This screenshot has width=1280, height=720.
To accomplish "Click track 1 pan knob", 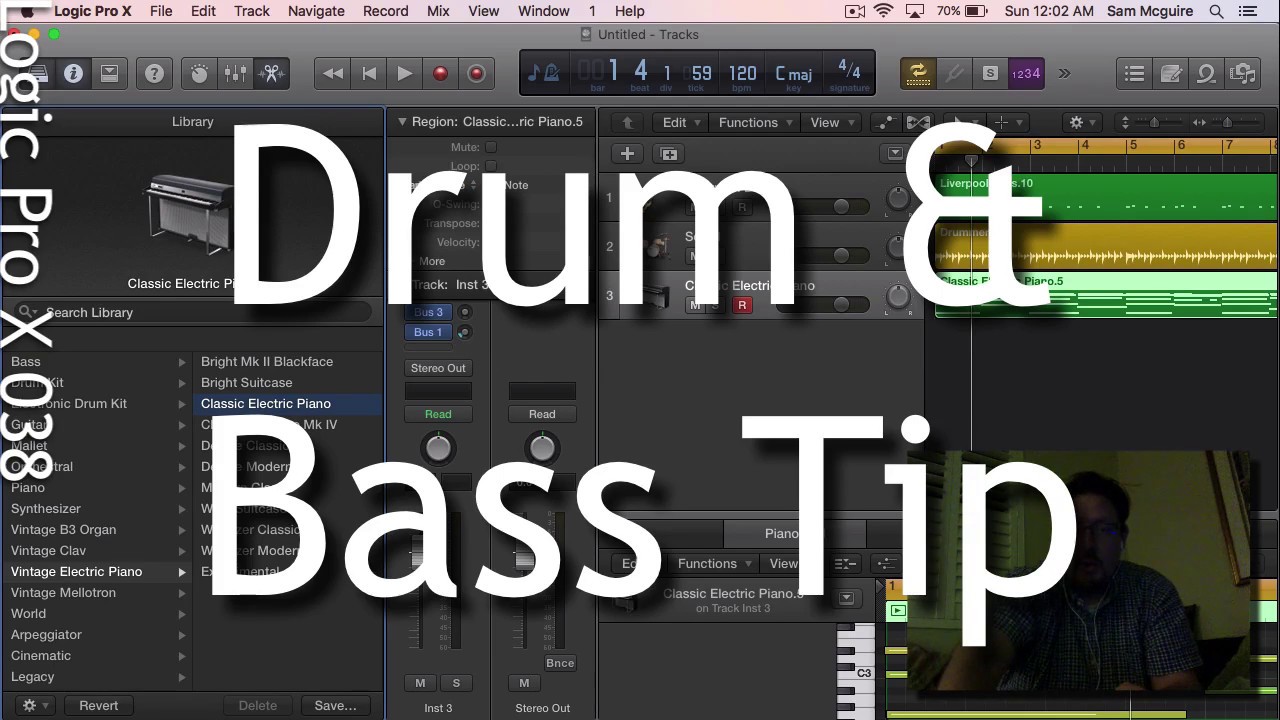I will [898, 198].
